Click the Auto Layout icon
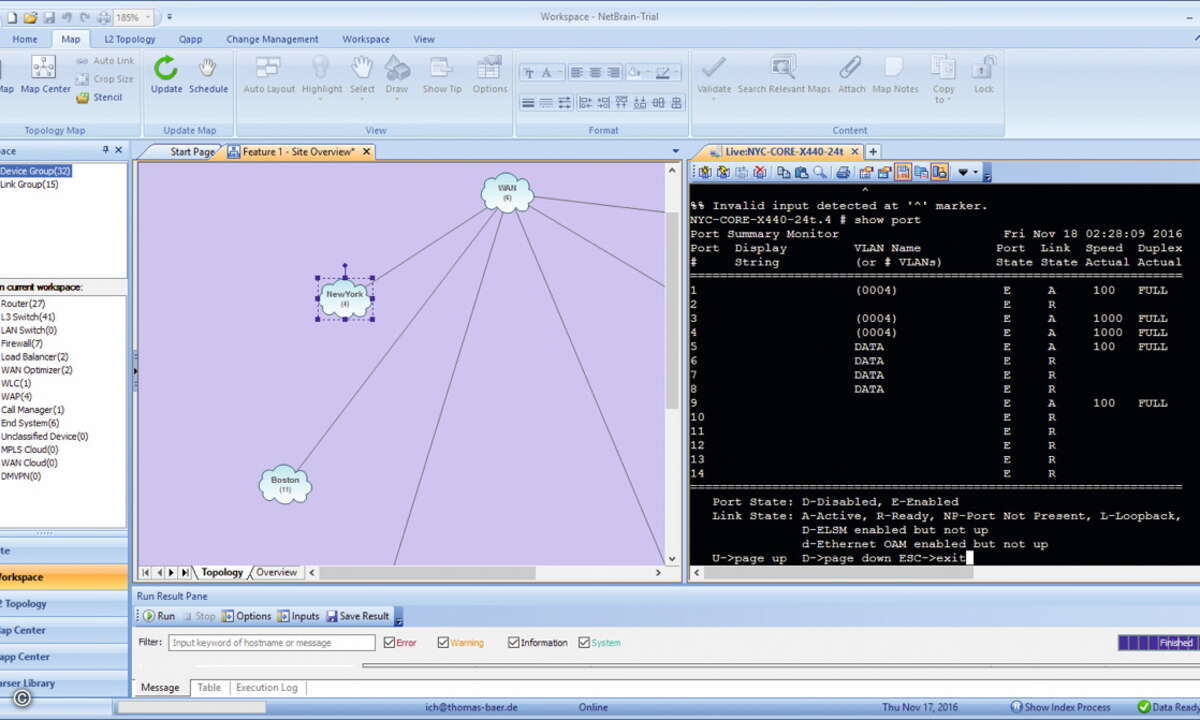This screenshot has height=720, width=1200. click(268, 69)
